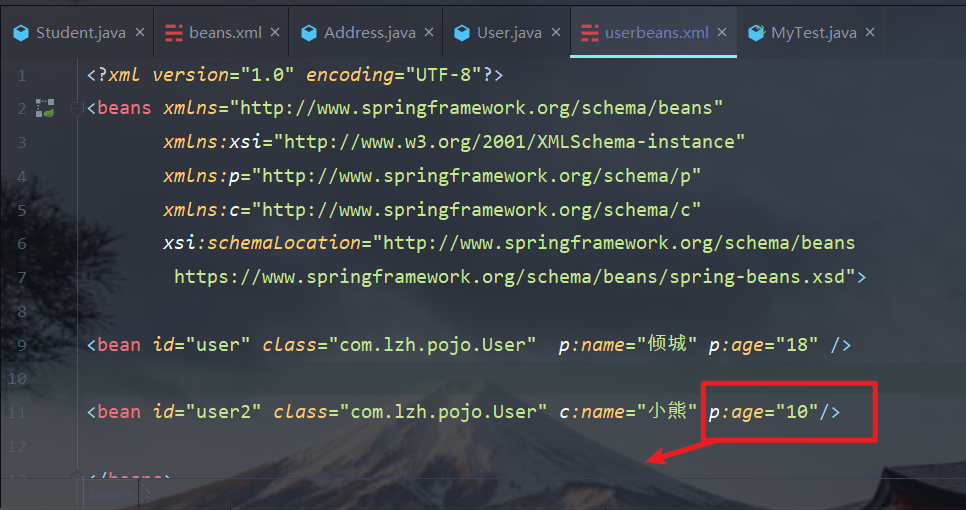Click the xmlns:xsi XMLSchema-instance URL
The image size is (966, 510).
tap(509, 142)
